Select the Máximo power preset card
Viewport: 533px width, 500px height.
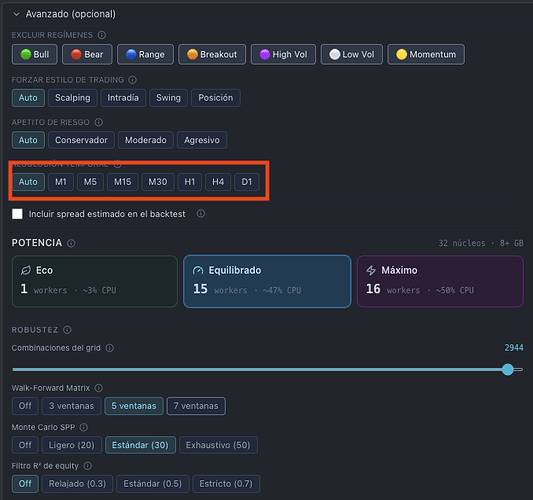[x=440, y=281]
